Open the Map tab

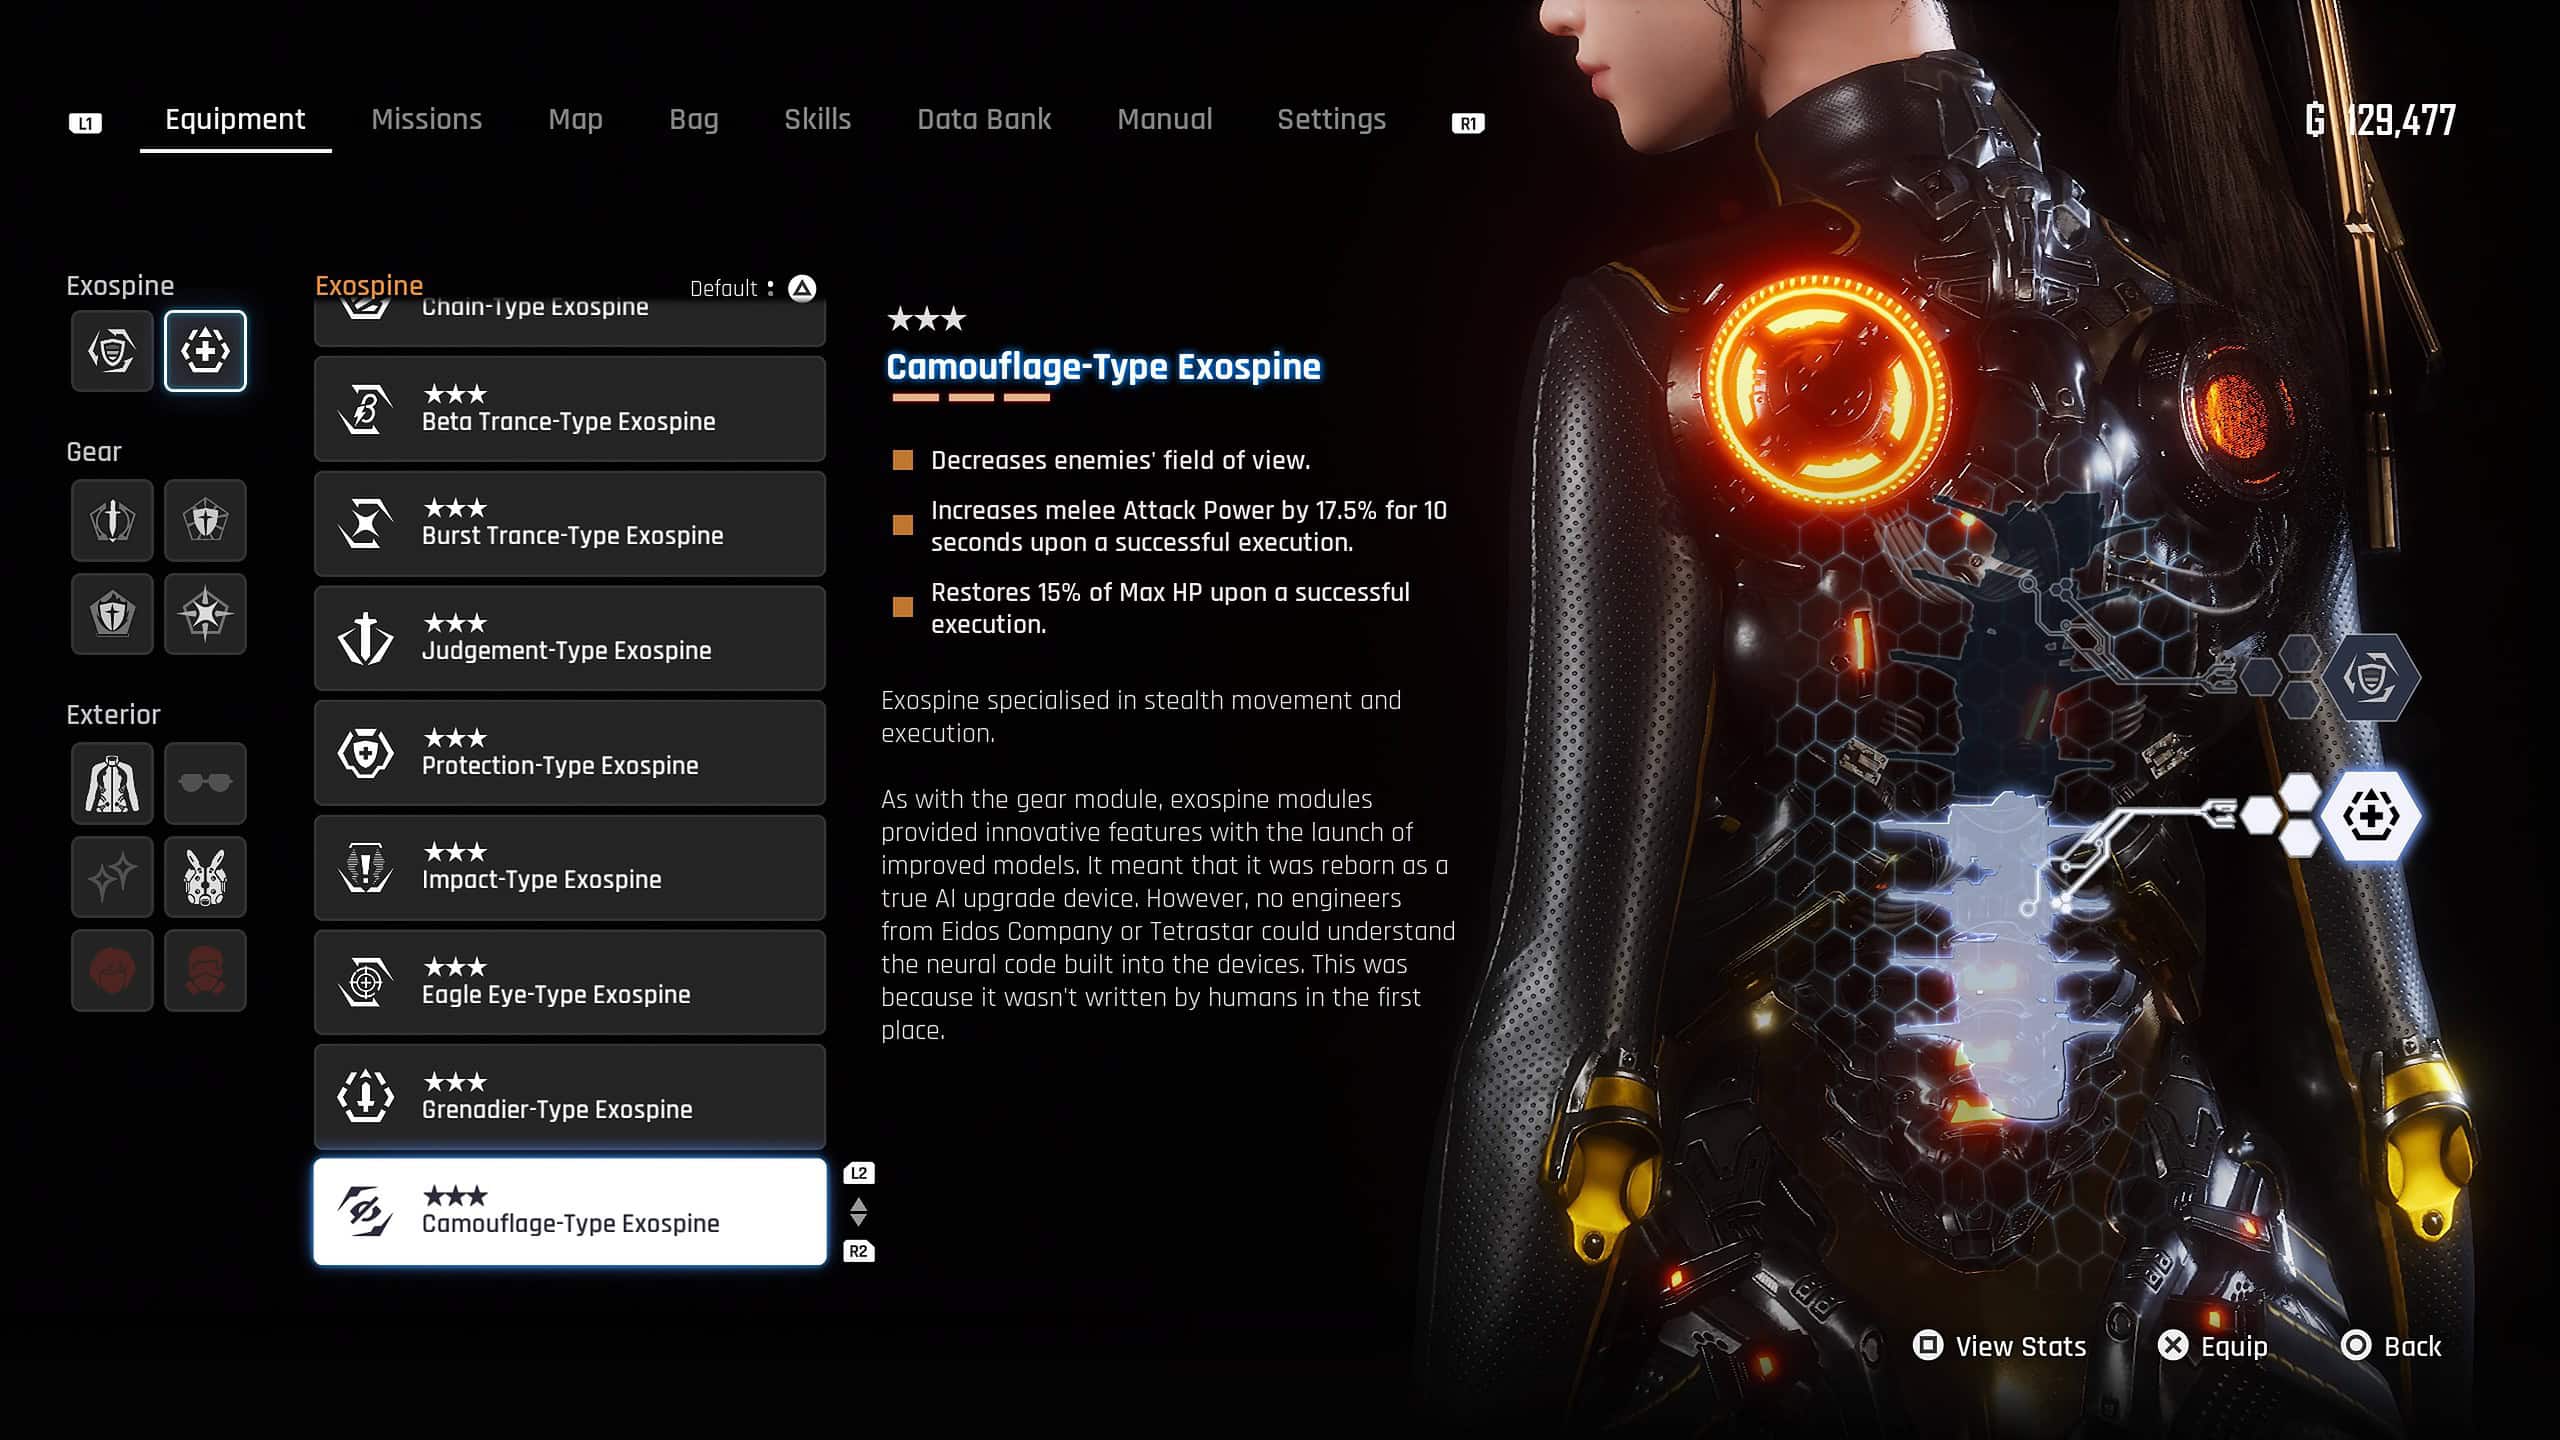pos(575,120)
